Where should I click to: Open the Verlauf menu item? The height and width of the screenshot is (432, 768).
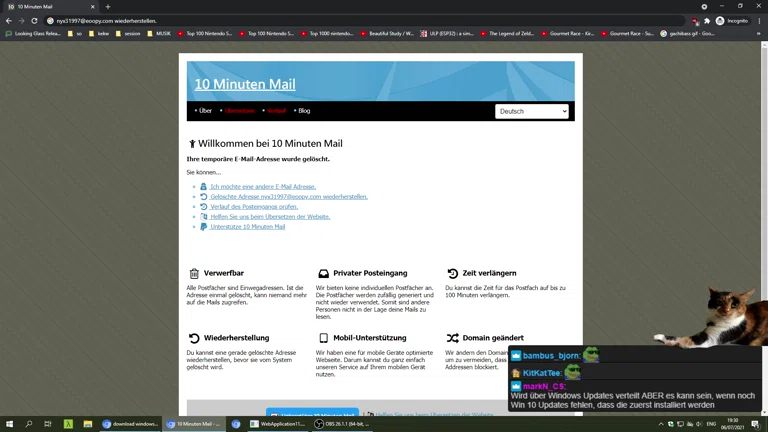pyautogui.click(x=276, y=111)
